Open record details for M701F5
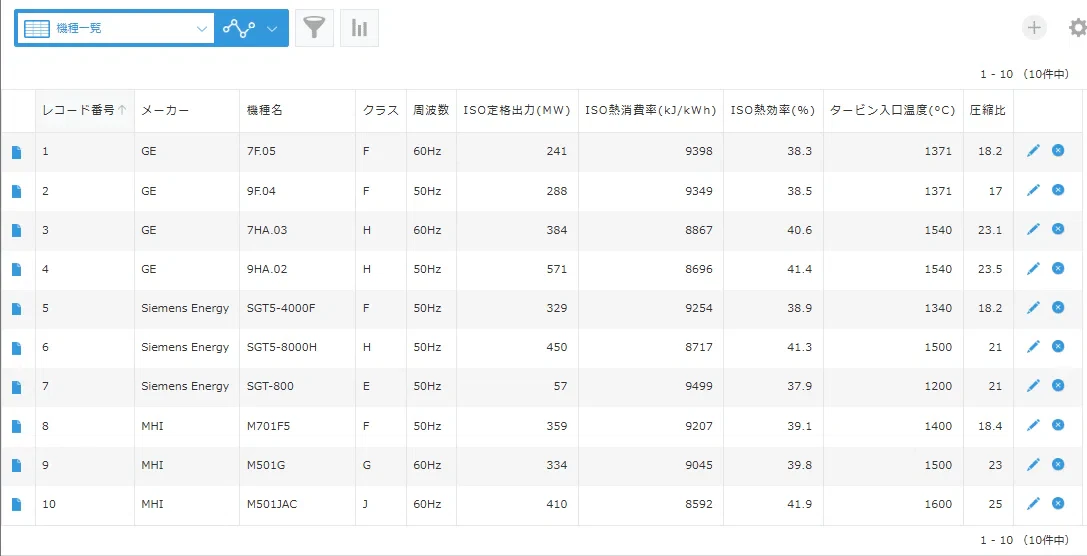Viewport: 1087px width, 556px height. pyautogui.click(x=17, y=426)
